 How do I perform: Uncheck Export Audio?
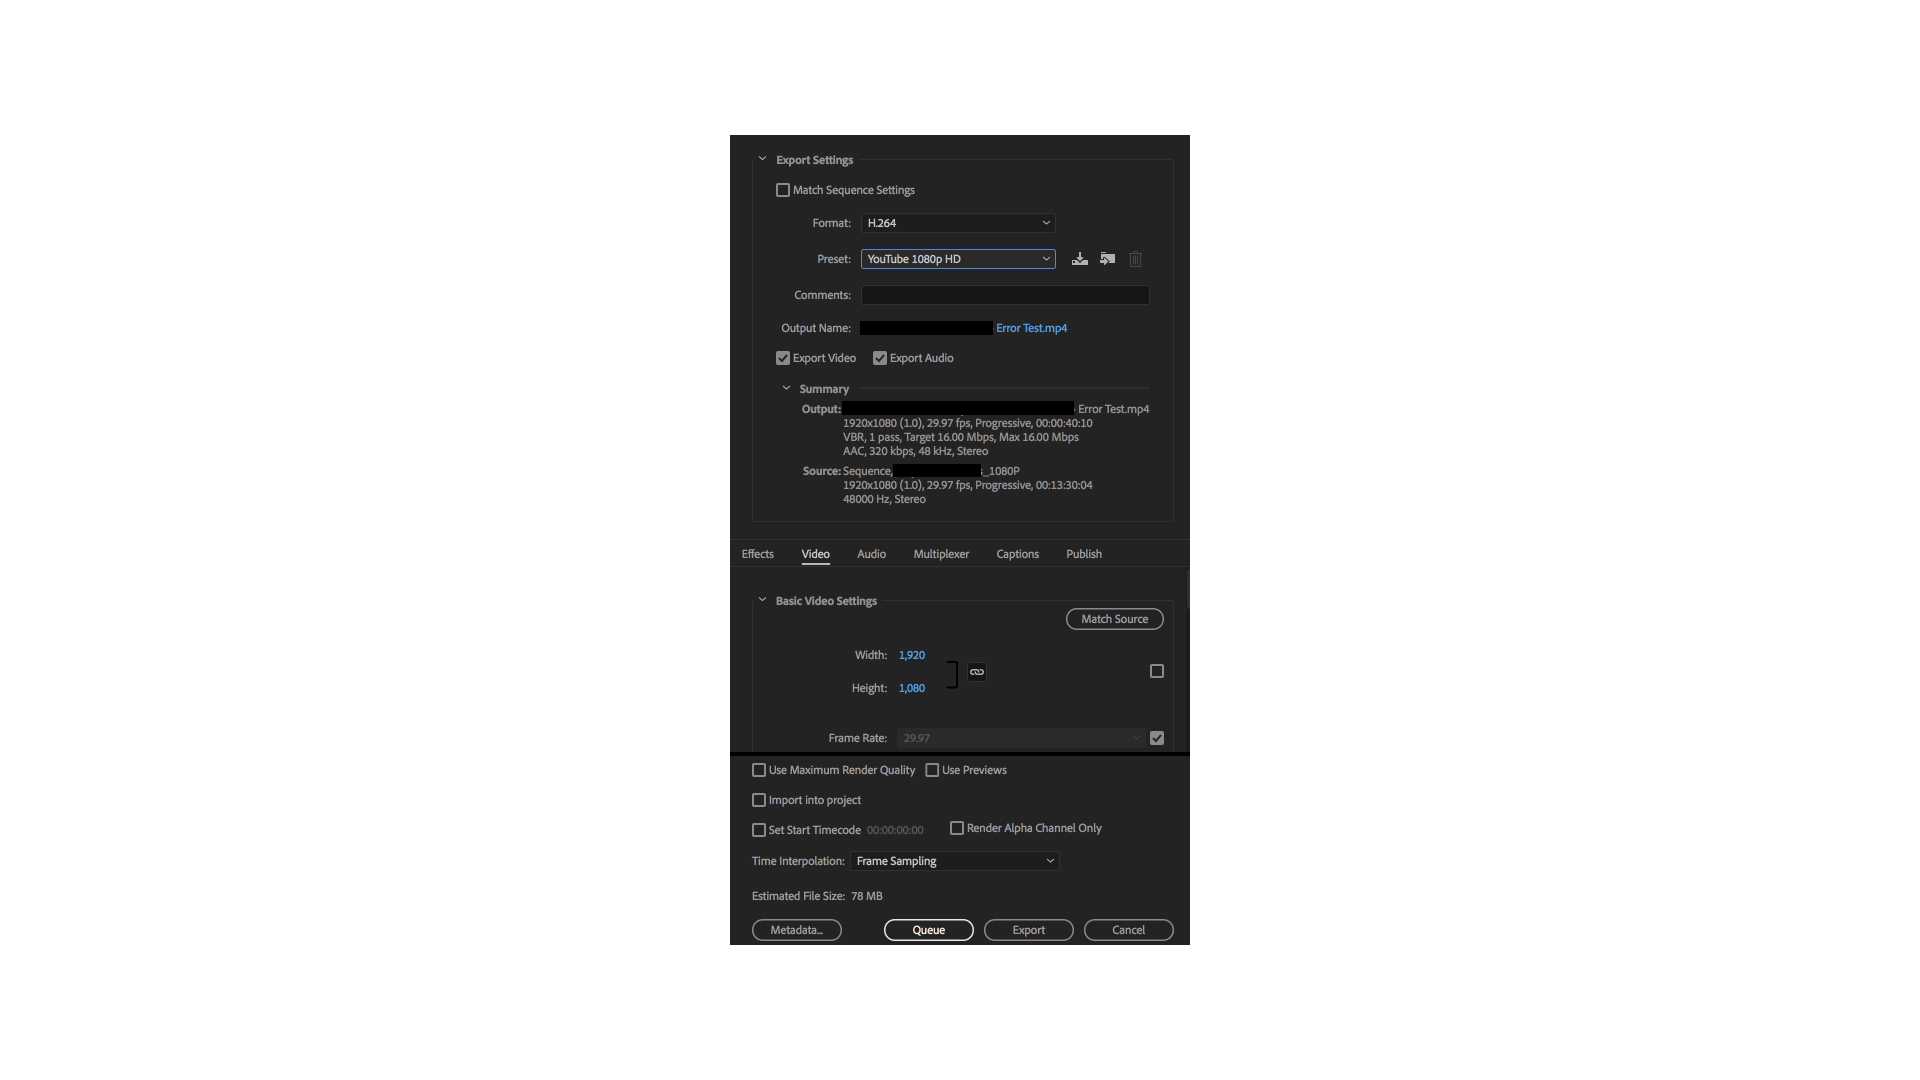[879, 357]
